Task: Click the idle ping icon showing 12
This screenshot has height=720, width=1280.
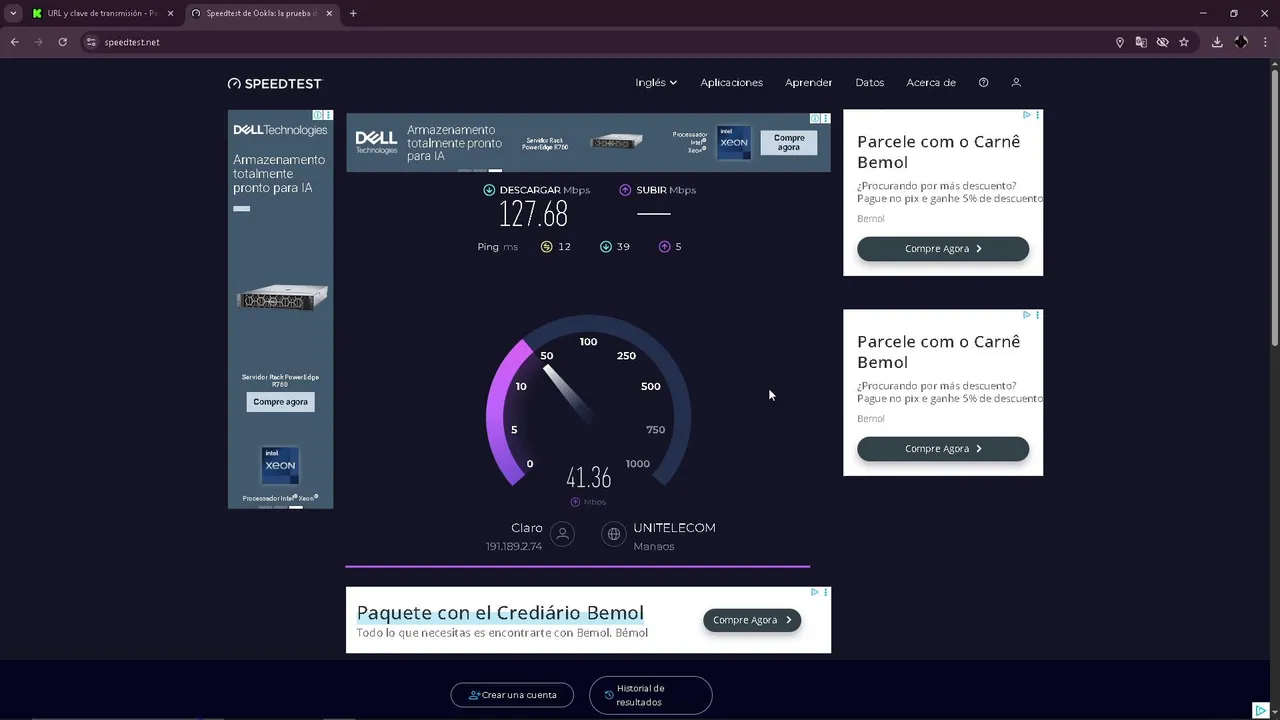Action: 547,246
